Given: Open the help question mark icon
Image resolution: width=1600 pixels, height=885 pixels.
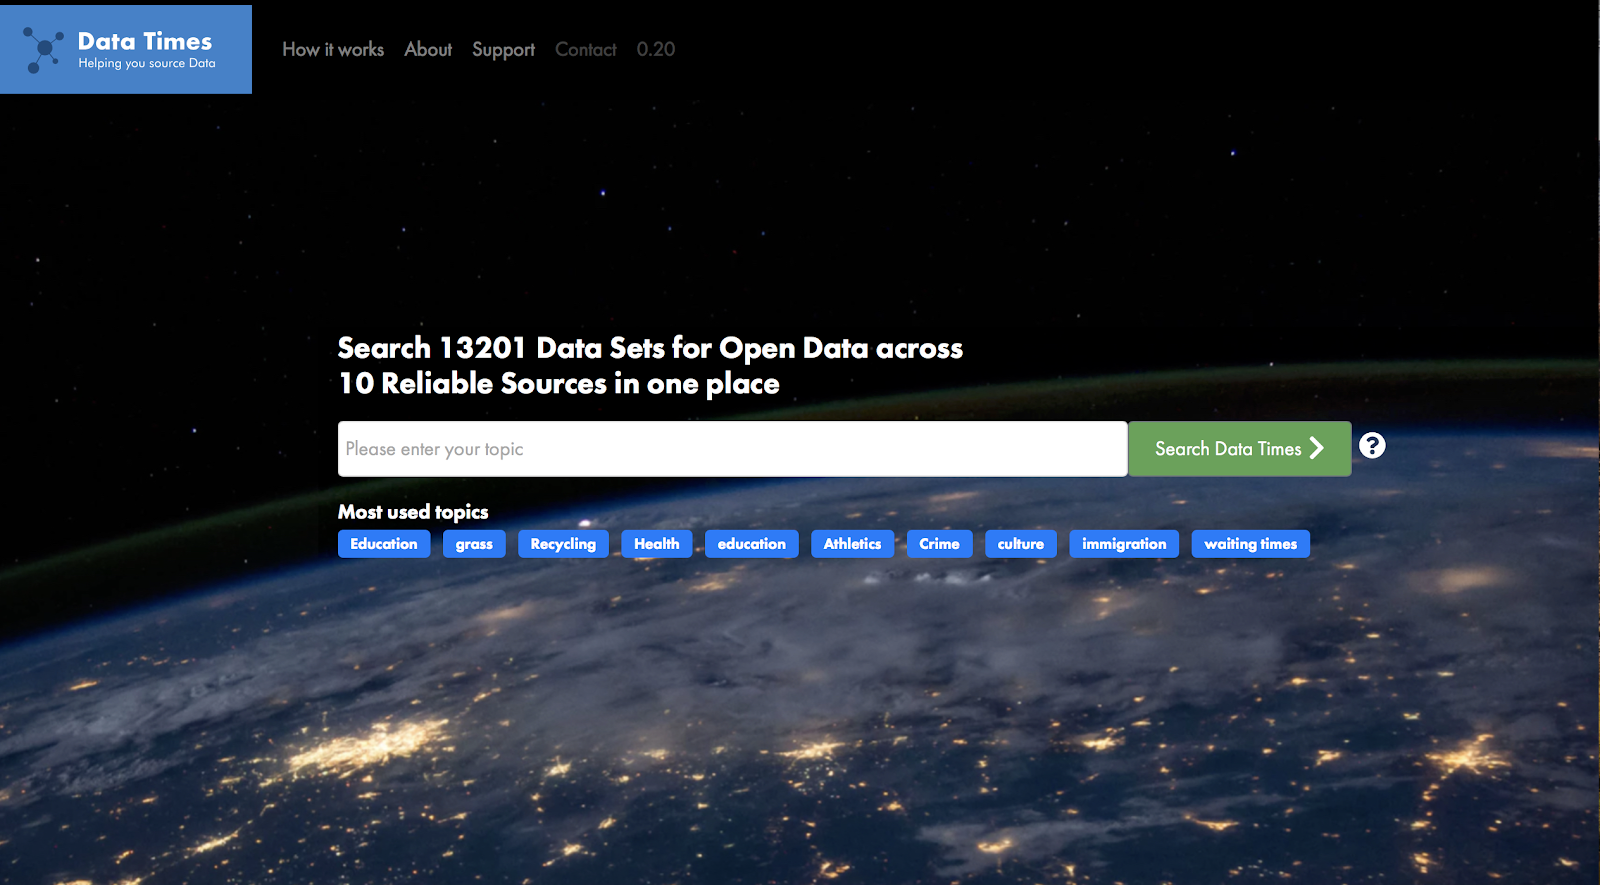Looking at the screenshot, I should tap(1372, 446).
